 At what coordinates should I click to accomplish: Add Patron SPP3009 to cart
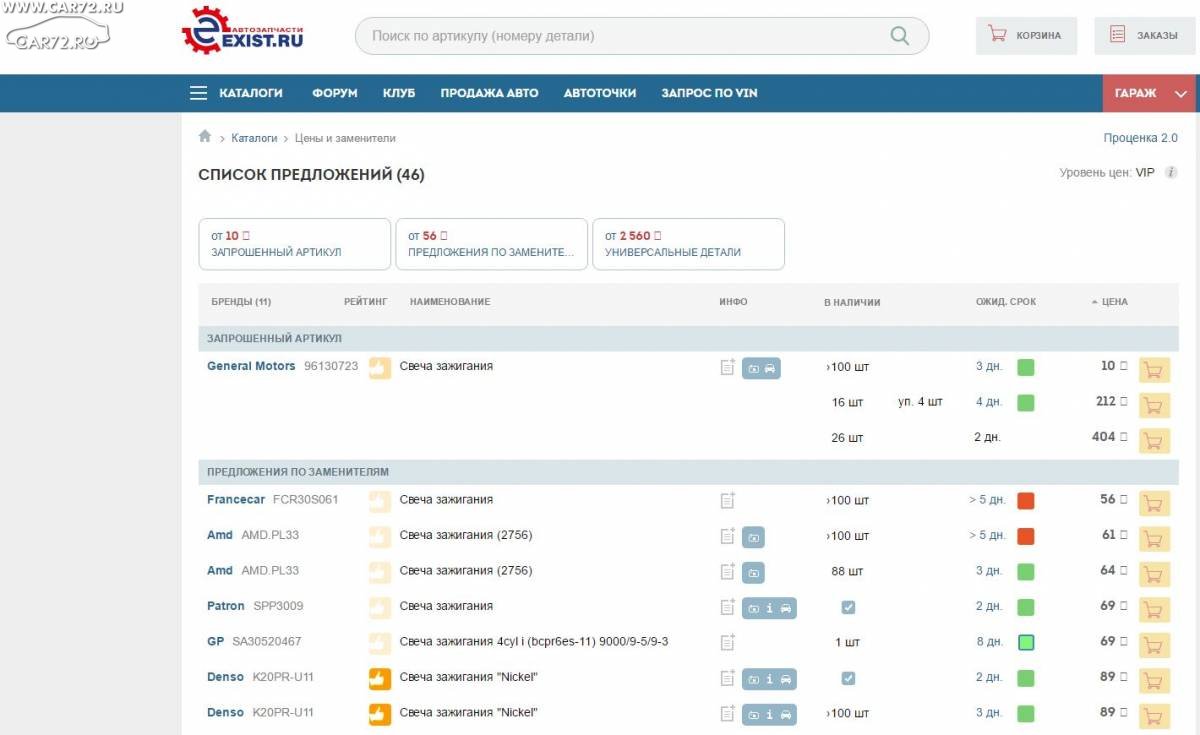click(1154, 609)
